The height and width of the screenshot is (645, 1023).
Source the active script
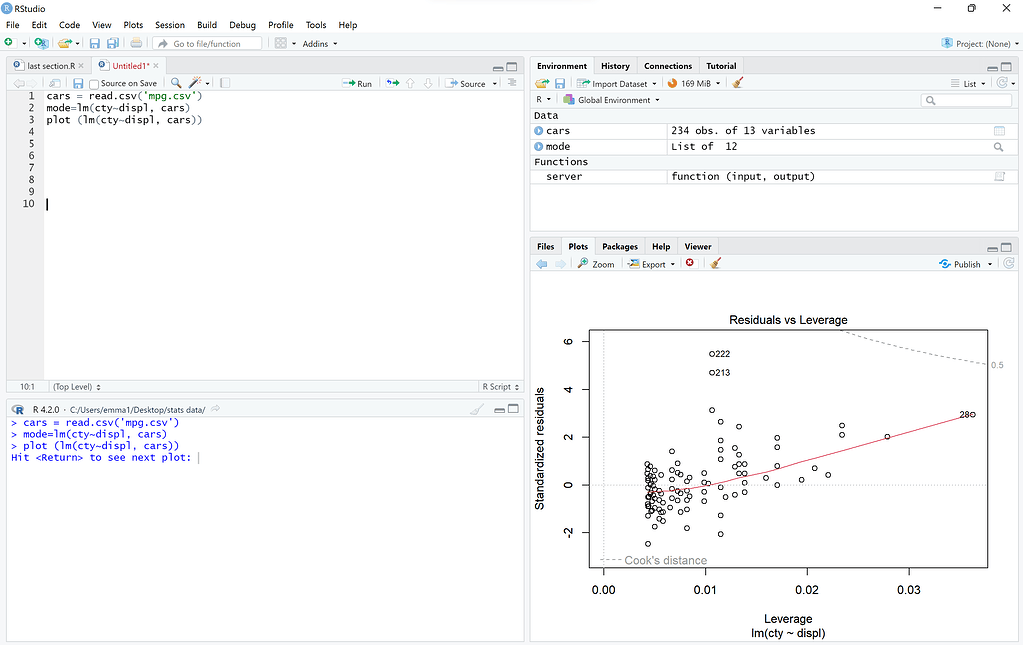[466, 83]
